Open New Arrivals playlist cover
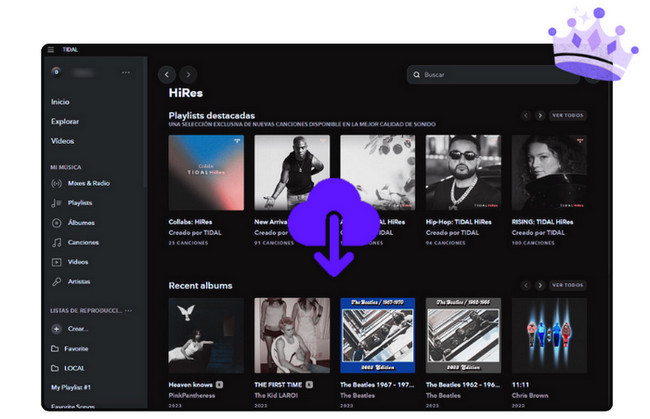Screen dimensions: 650x419 point(292,172)
